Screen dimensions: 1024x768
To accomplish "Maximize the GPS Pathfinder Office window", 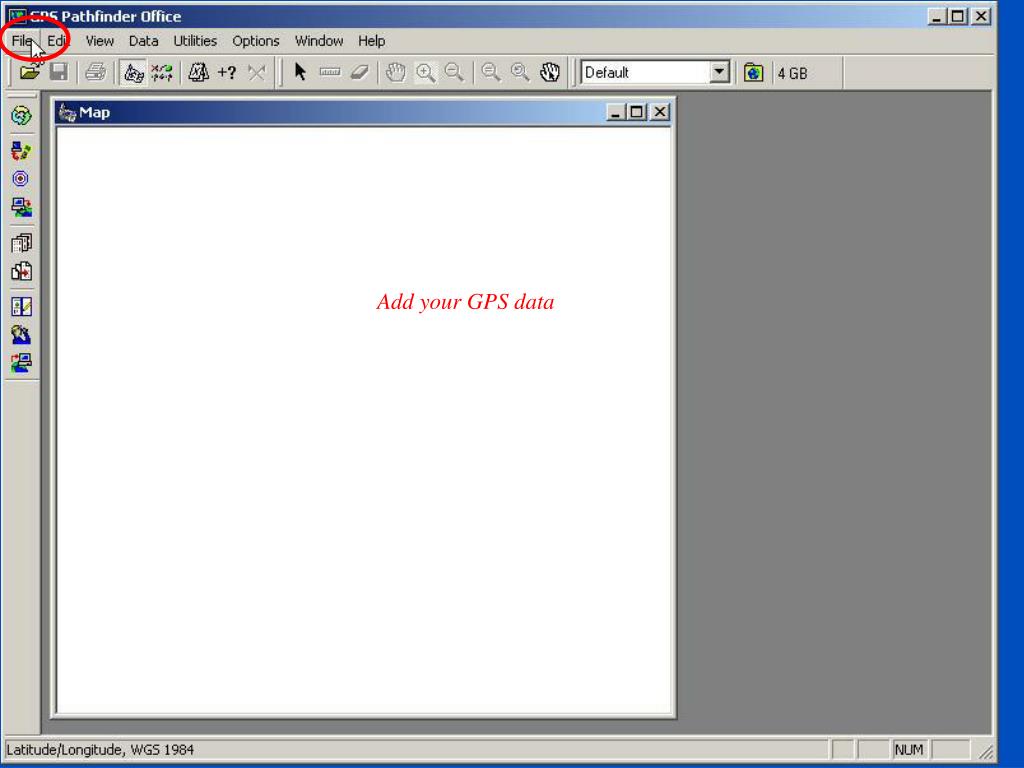I will (x=958, y=16).
